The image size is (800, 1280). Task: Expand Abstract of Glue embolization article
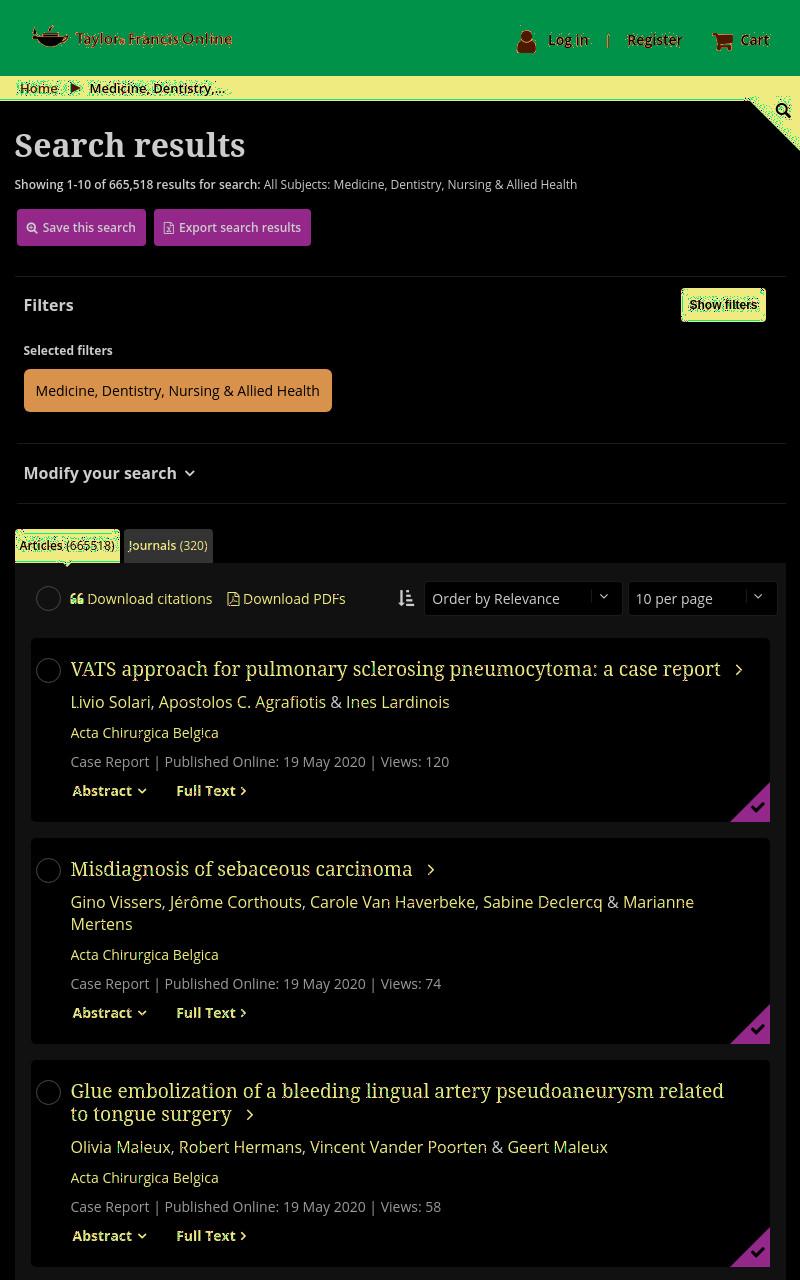(109, 1236)
